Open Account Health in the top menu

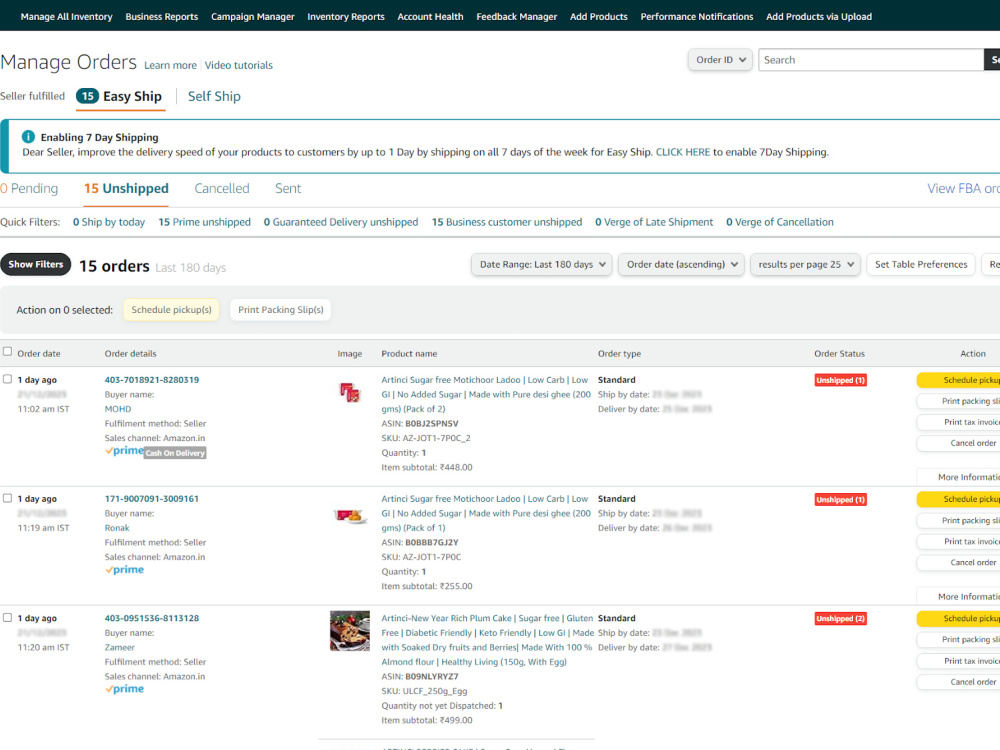pyautogui.click(x=430, y=17)
